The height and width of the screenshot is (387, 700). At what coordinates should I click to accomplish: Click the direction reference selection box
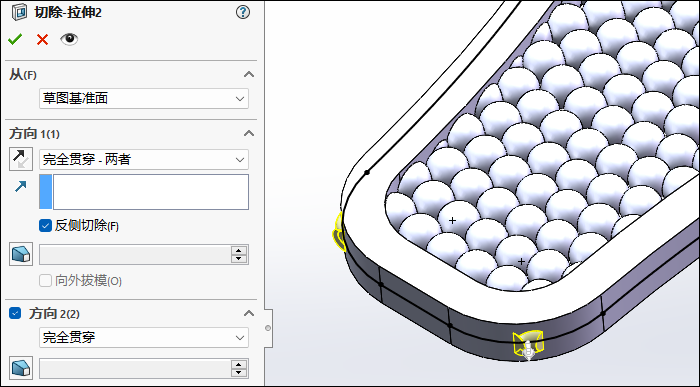144,192
